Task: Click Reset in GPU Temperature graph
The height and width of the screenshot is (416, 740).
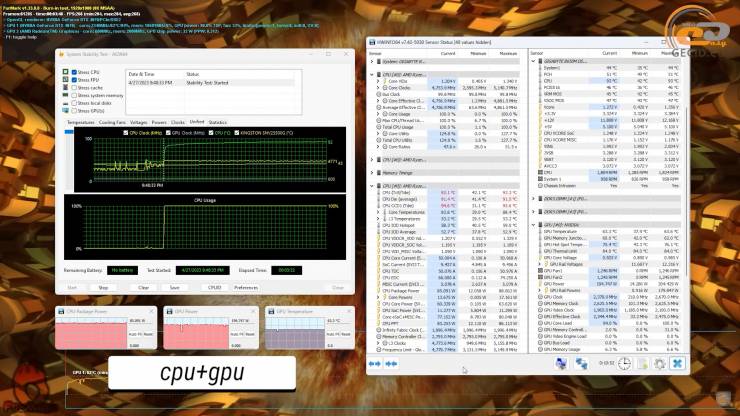Action: (x=347, y=334)
